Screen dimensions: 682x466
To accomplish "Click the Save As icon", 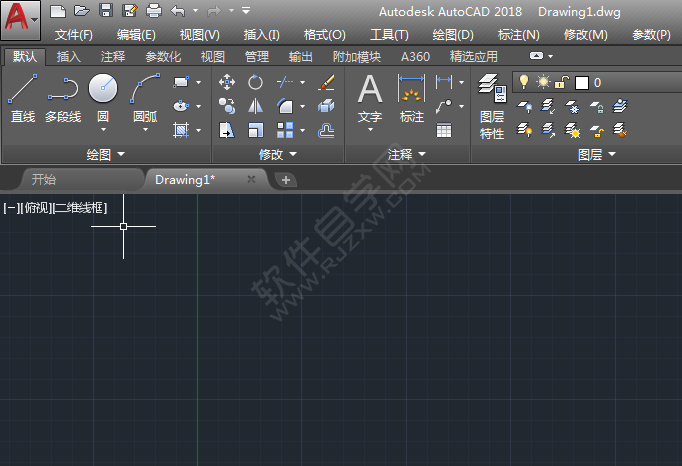I will (x=130, y=10).
